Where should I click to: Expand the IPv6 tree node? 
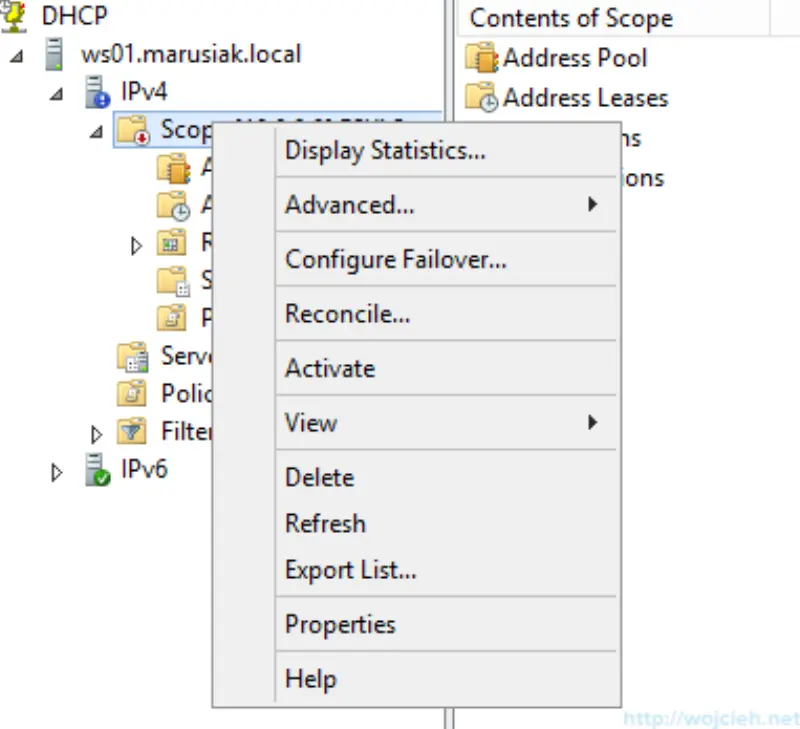point(57,470)
